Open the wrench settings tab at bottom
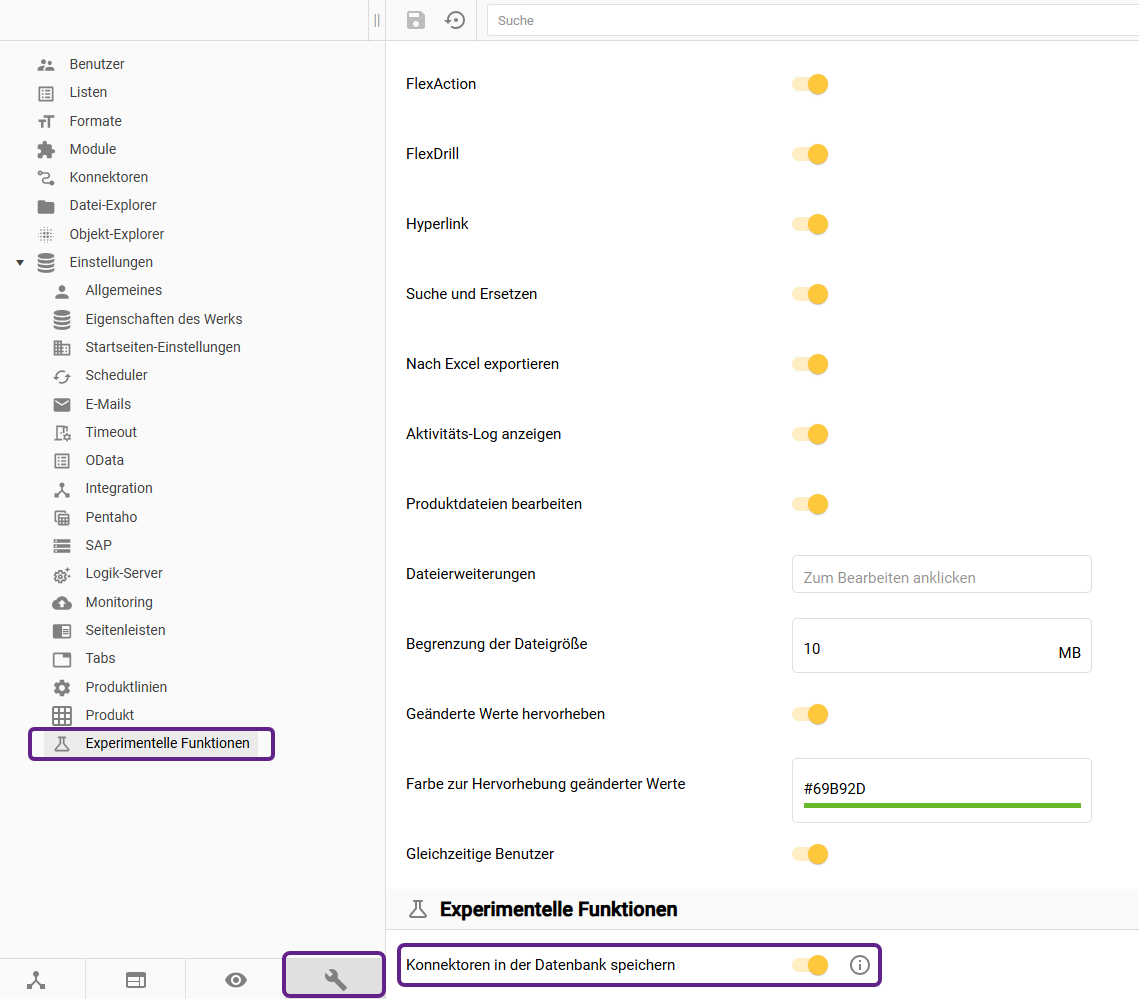The image size is (1139, 999). pos(335,979)
